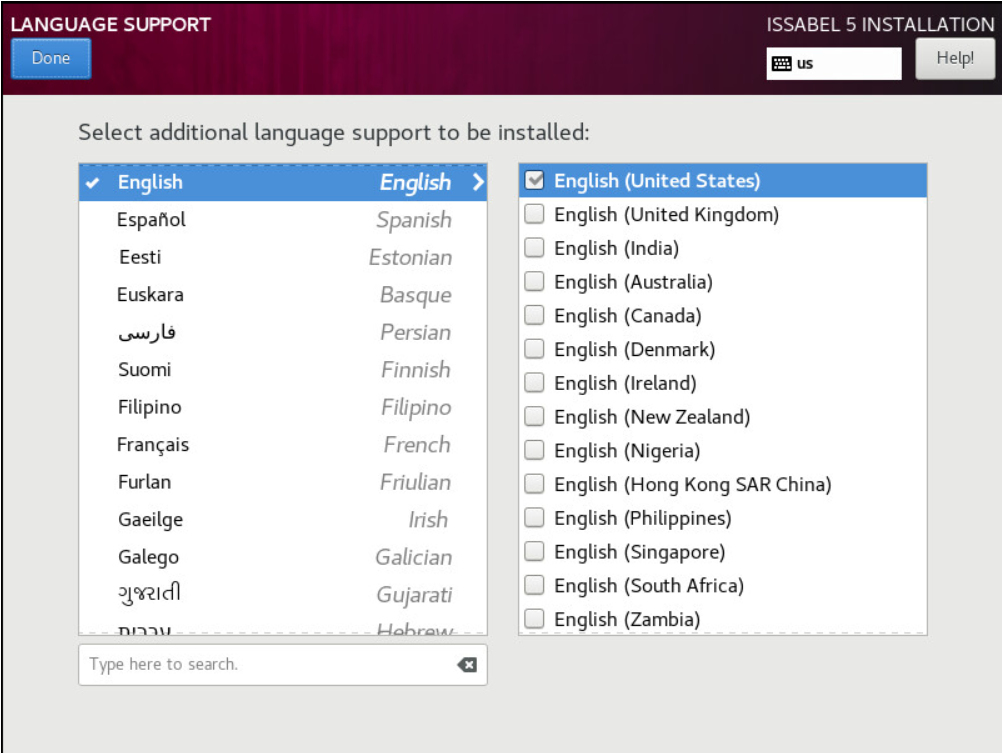This screenshot has width=1003, height=754.
Task: Check the English (Australia) option
Action: 535,282
